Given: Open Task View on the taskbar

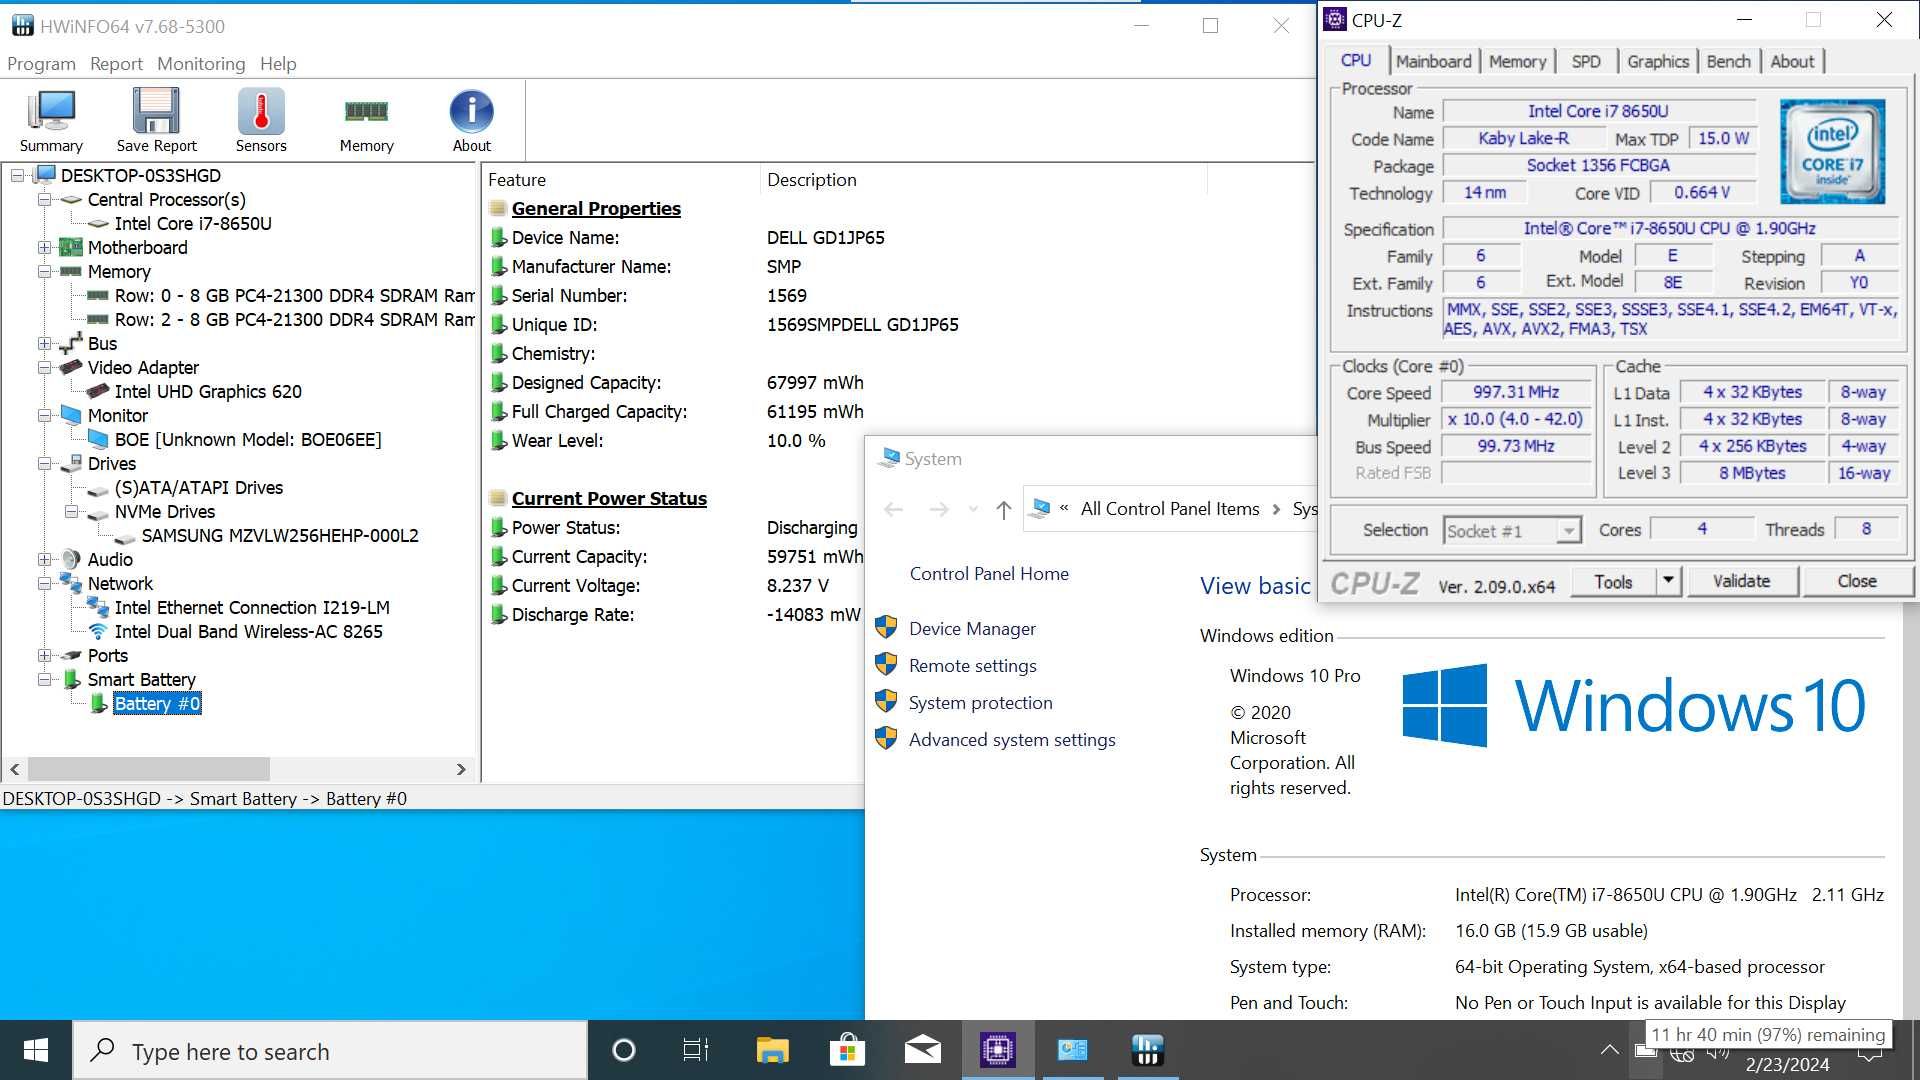Looking at the screenshot, I should (x=696, y=1050).
